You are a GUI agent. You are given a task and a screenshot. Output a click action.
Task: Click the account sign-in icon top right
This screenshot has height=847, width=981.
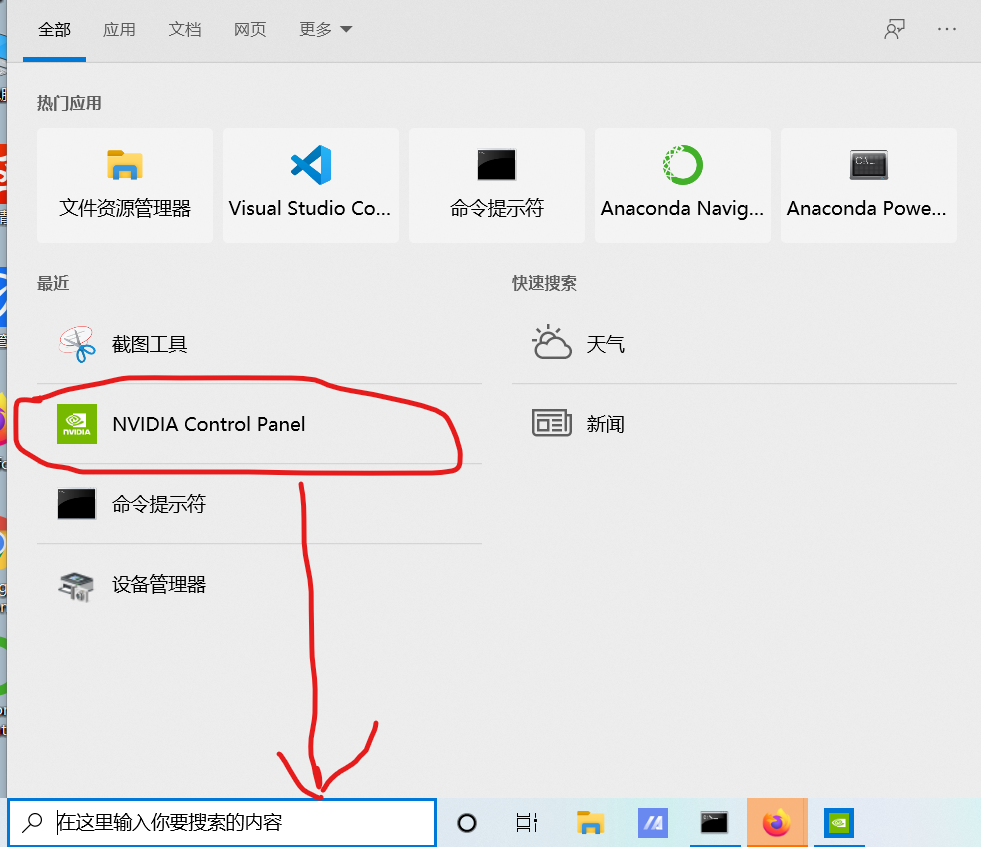point(895,29)
